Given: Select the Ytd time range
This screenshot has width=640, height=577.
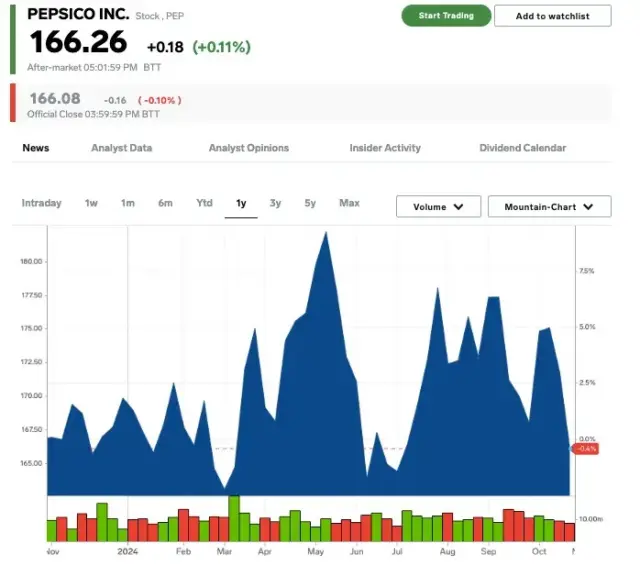Looking at the screenshot, I should pos(204,203).
